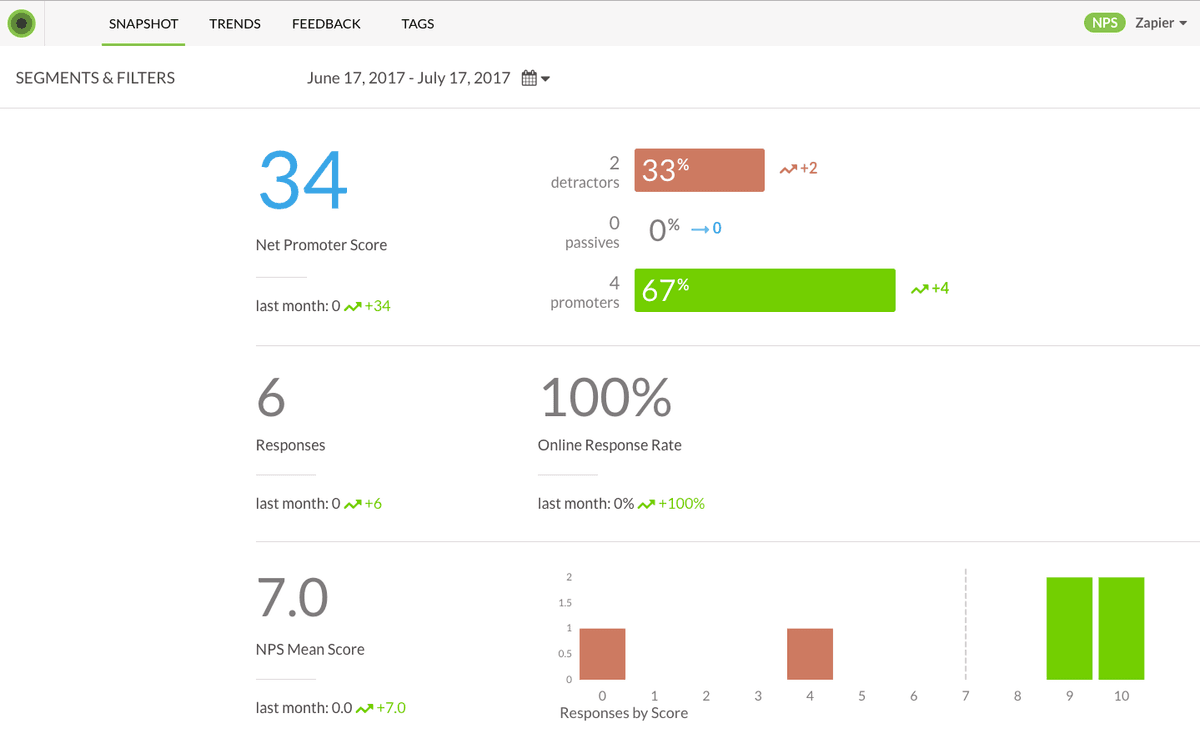Click the passives blue arrow indicator
The image size is (1200, 739).
tap(700, 229)
